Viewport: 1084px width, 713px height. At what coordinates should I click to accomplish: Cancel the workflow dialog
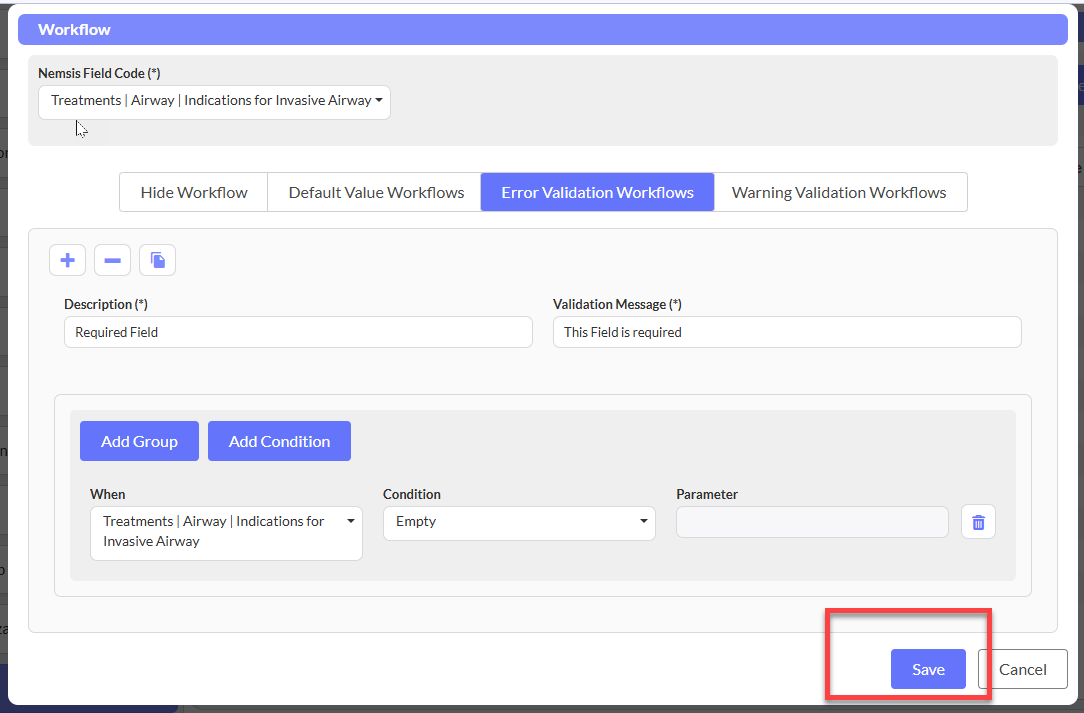pos(1022,669)
